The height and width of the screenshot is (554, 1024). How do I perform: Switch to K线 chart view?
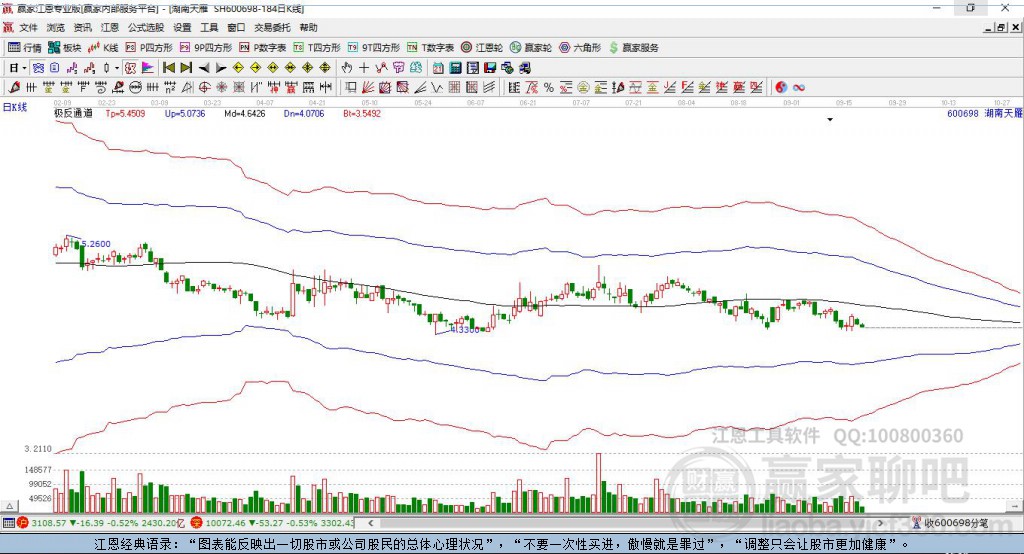click(x=103, y=48)
